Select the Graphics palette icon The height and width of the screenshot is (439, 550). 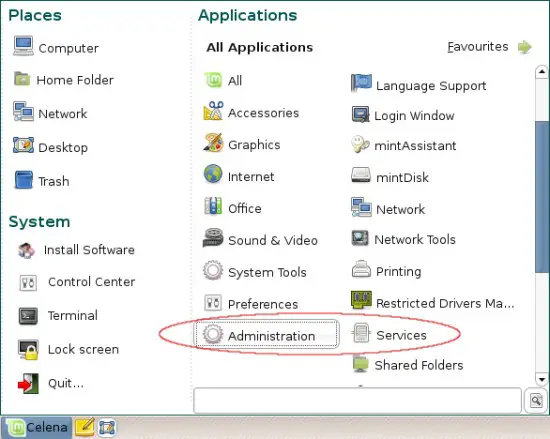(x=213, y=143)
